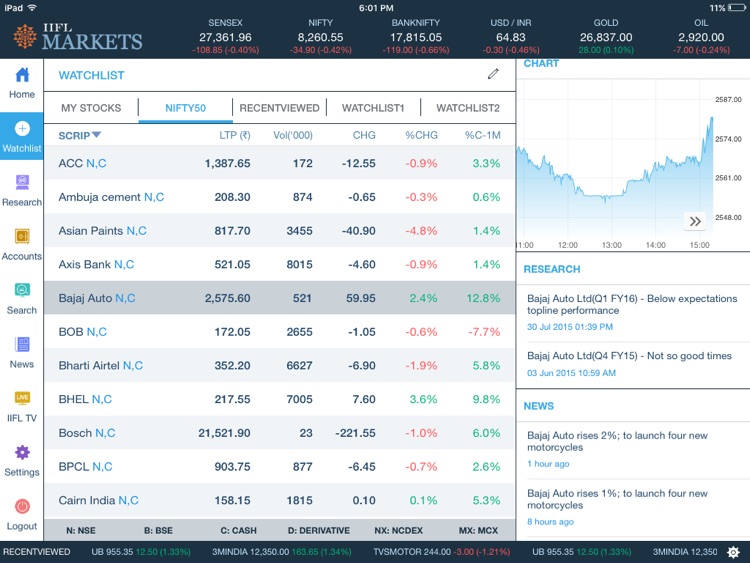Sort by %CHG column header
Screen dimensions: 750x563
click(421, 135)
